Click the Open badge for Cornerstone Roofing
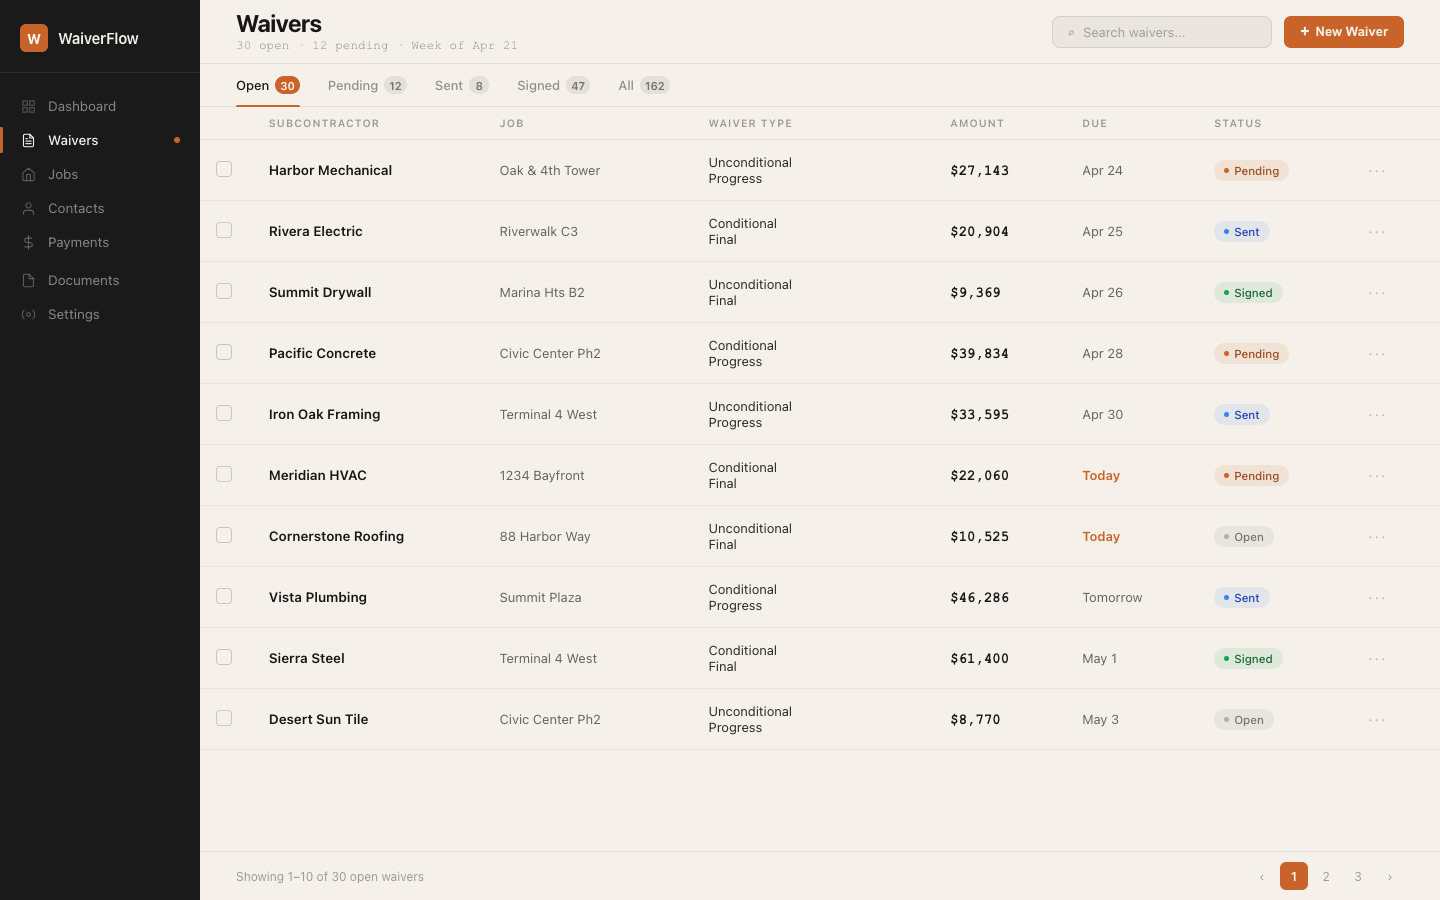The width and height of the screenshot is (1440, 900). 1244,537
